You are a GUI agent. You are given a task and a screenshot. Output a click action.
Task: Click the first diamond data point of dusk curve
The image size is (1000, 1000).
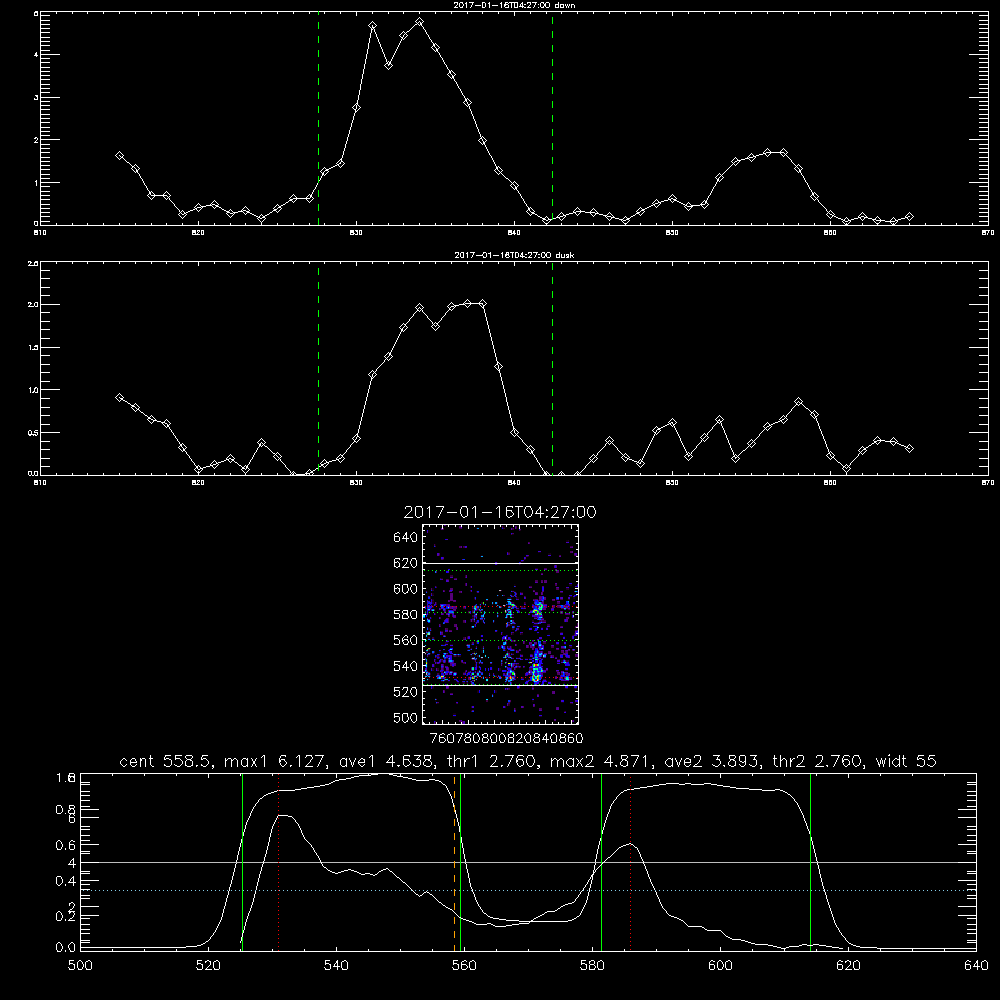click(119, 397)
